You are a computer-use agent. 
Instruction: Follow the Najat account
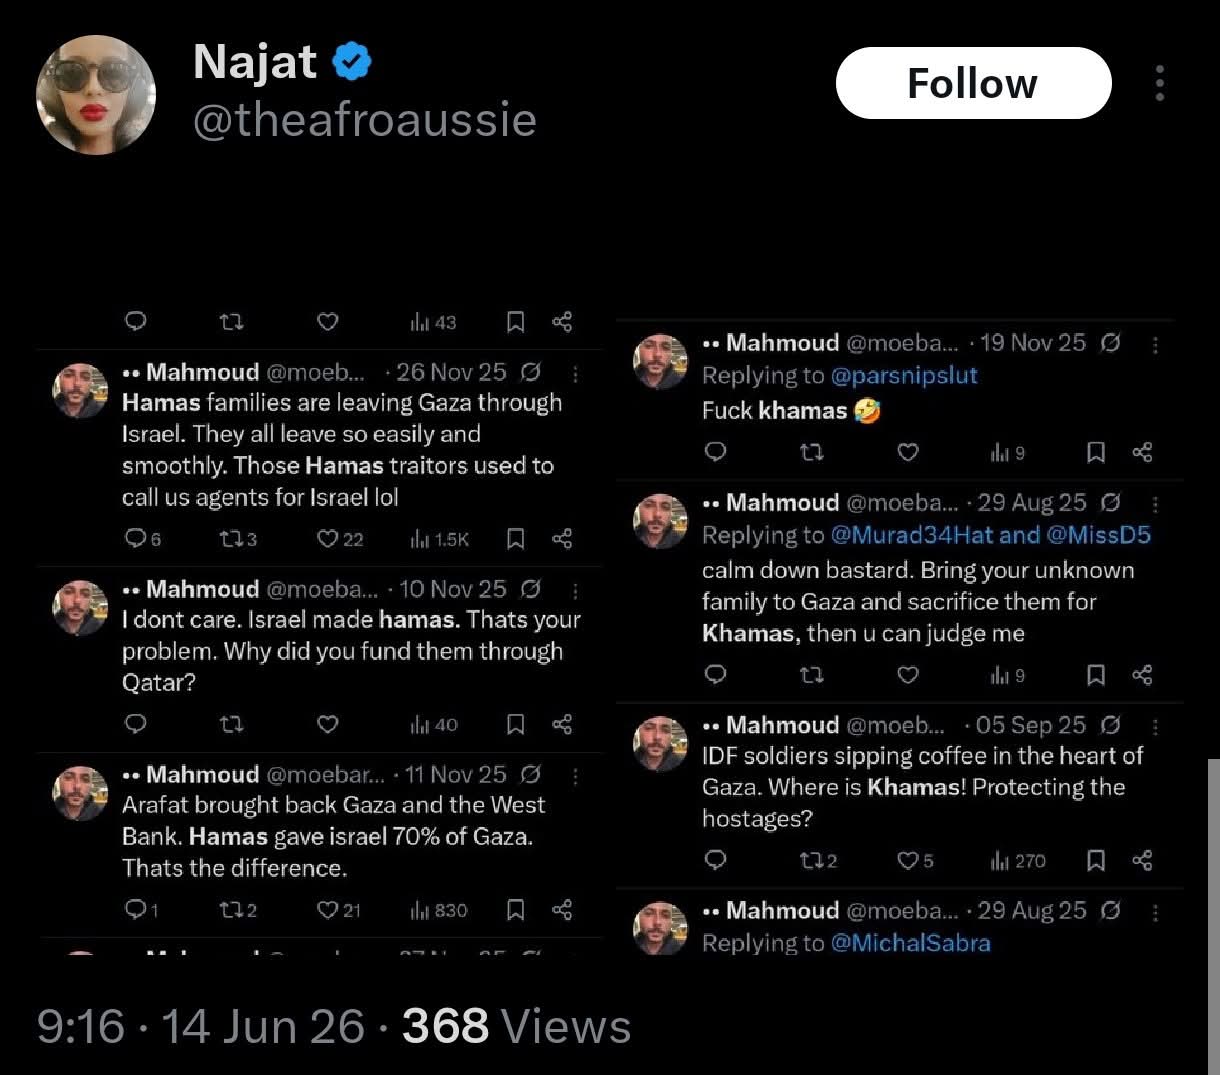[x=973, y=83]
